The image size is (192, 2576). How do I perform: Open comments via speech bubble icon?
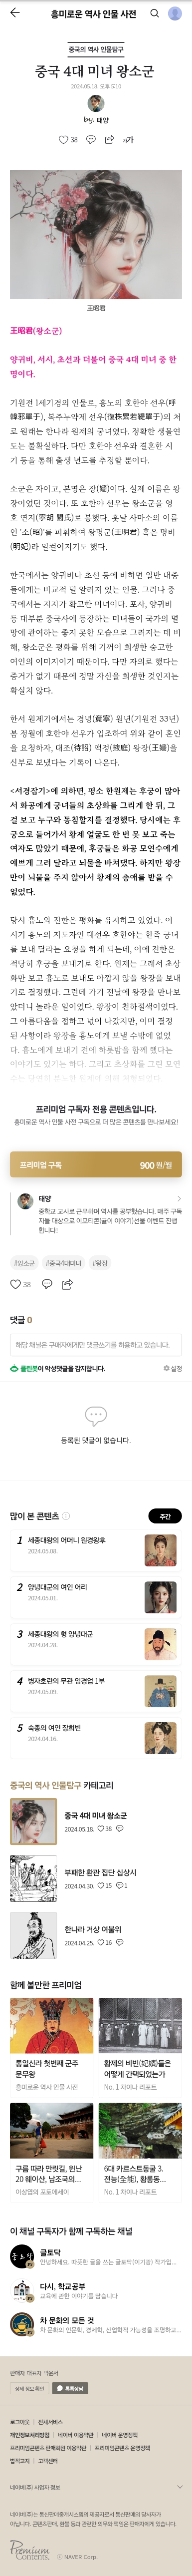tap(91, 140)
